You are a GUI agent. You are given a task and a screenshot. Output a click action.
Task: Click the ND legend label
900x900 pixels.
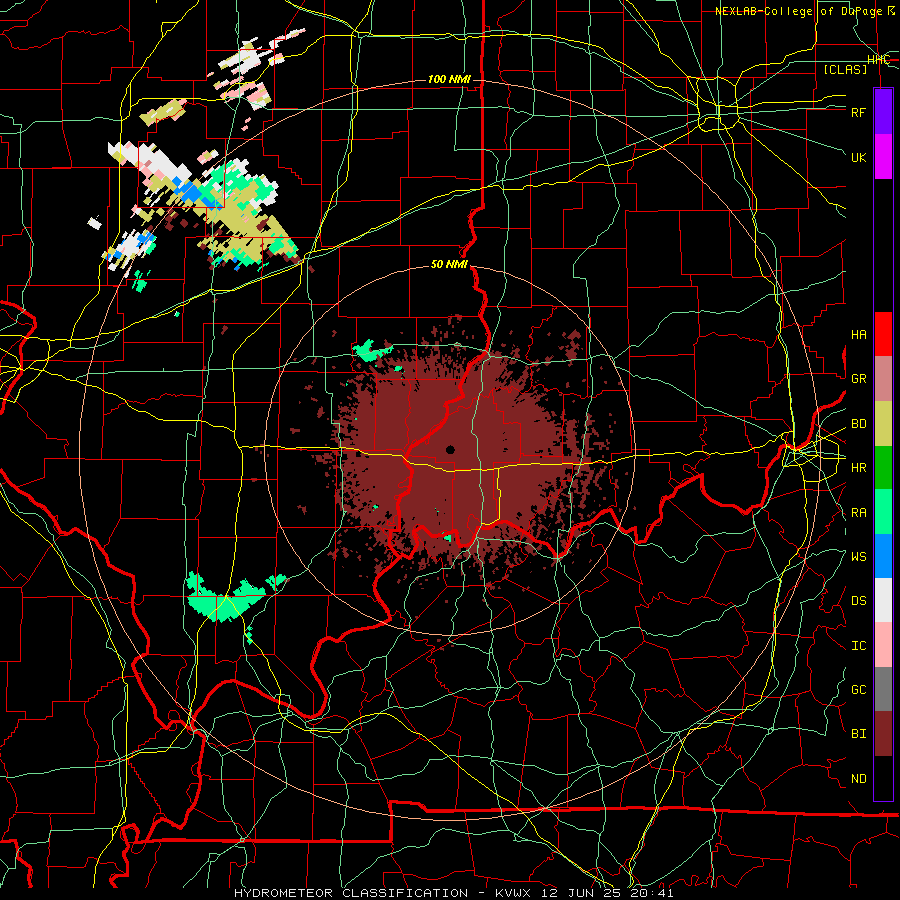pos(858,779)
